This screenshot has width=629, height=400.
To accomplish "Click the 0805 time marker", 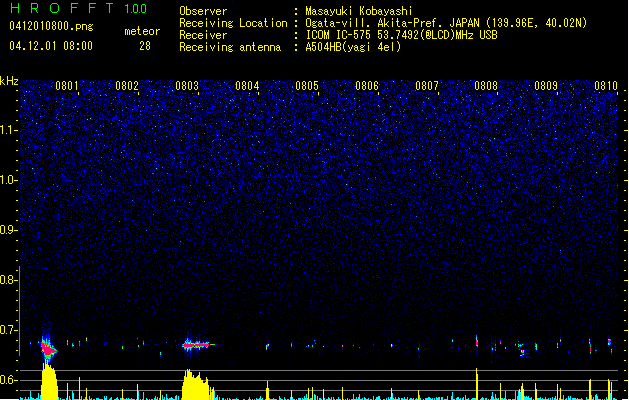I will pos(306,86).
